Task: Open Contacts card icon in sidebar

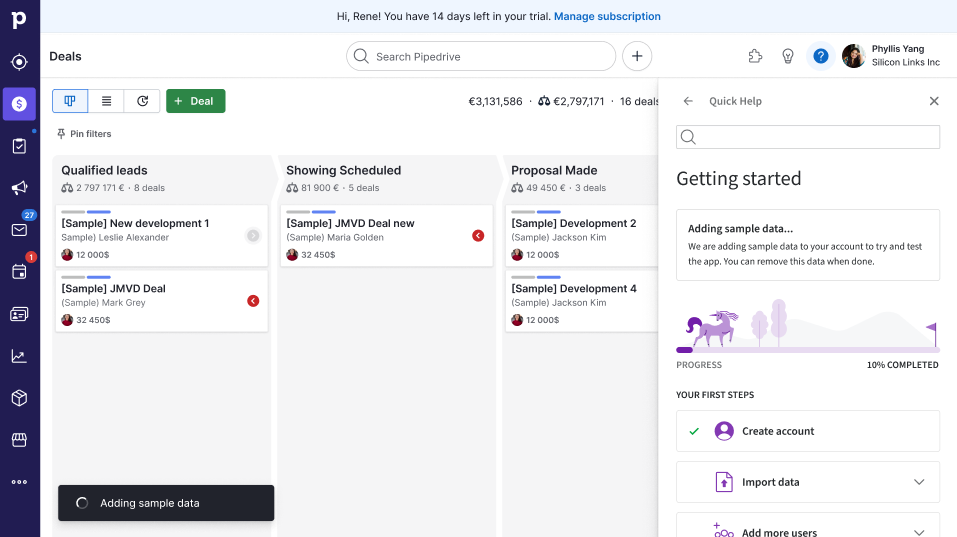Action: (x=19, y=314)
